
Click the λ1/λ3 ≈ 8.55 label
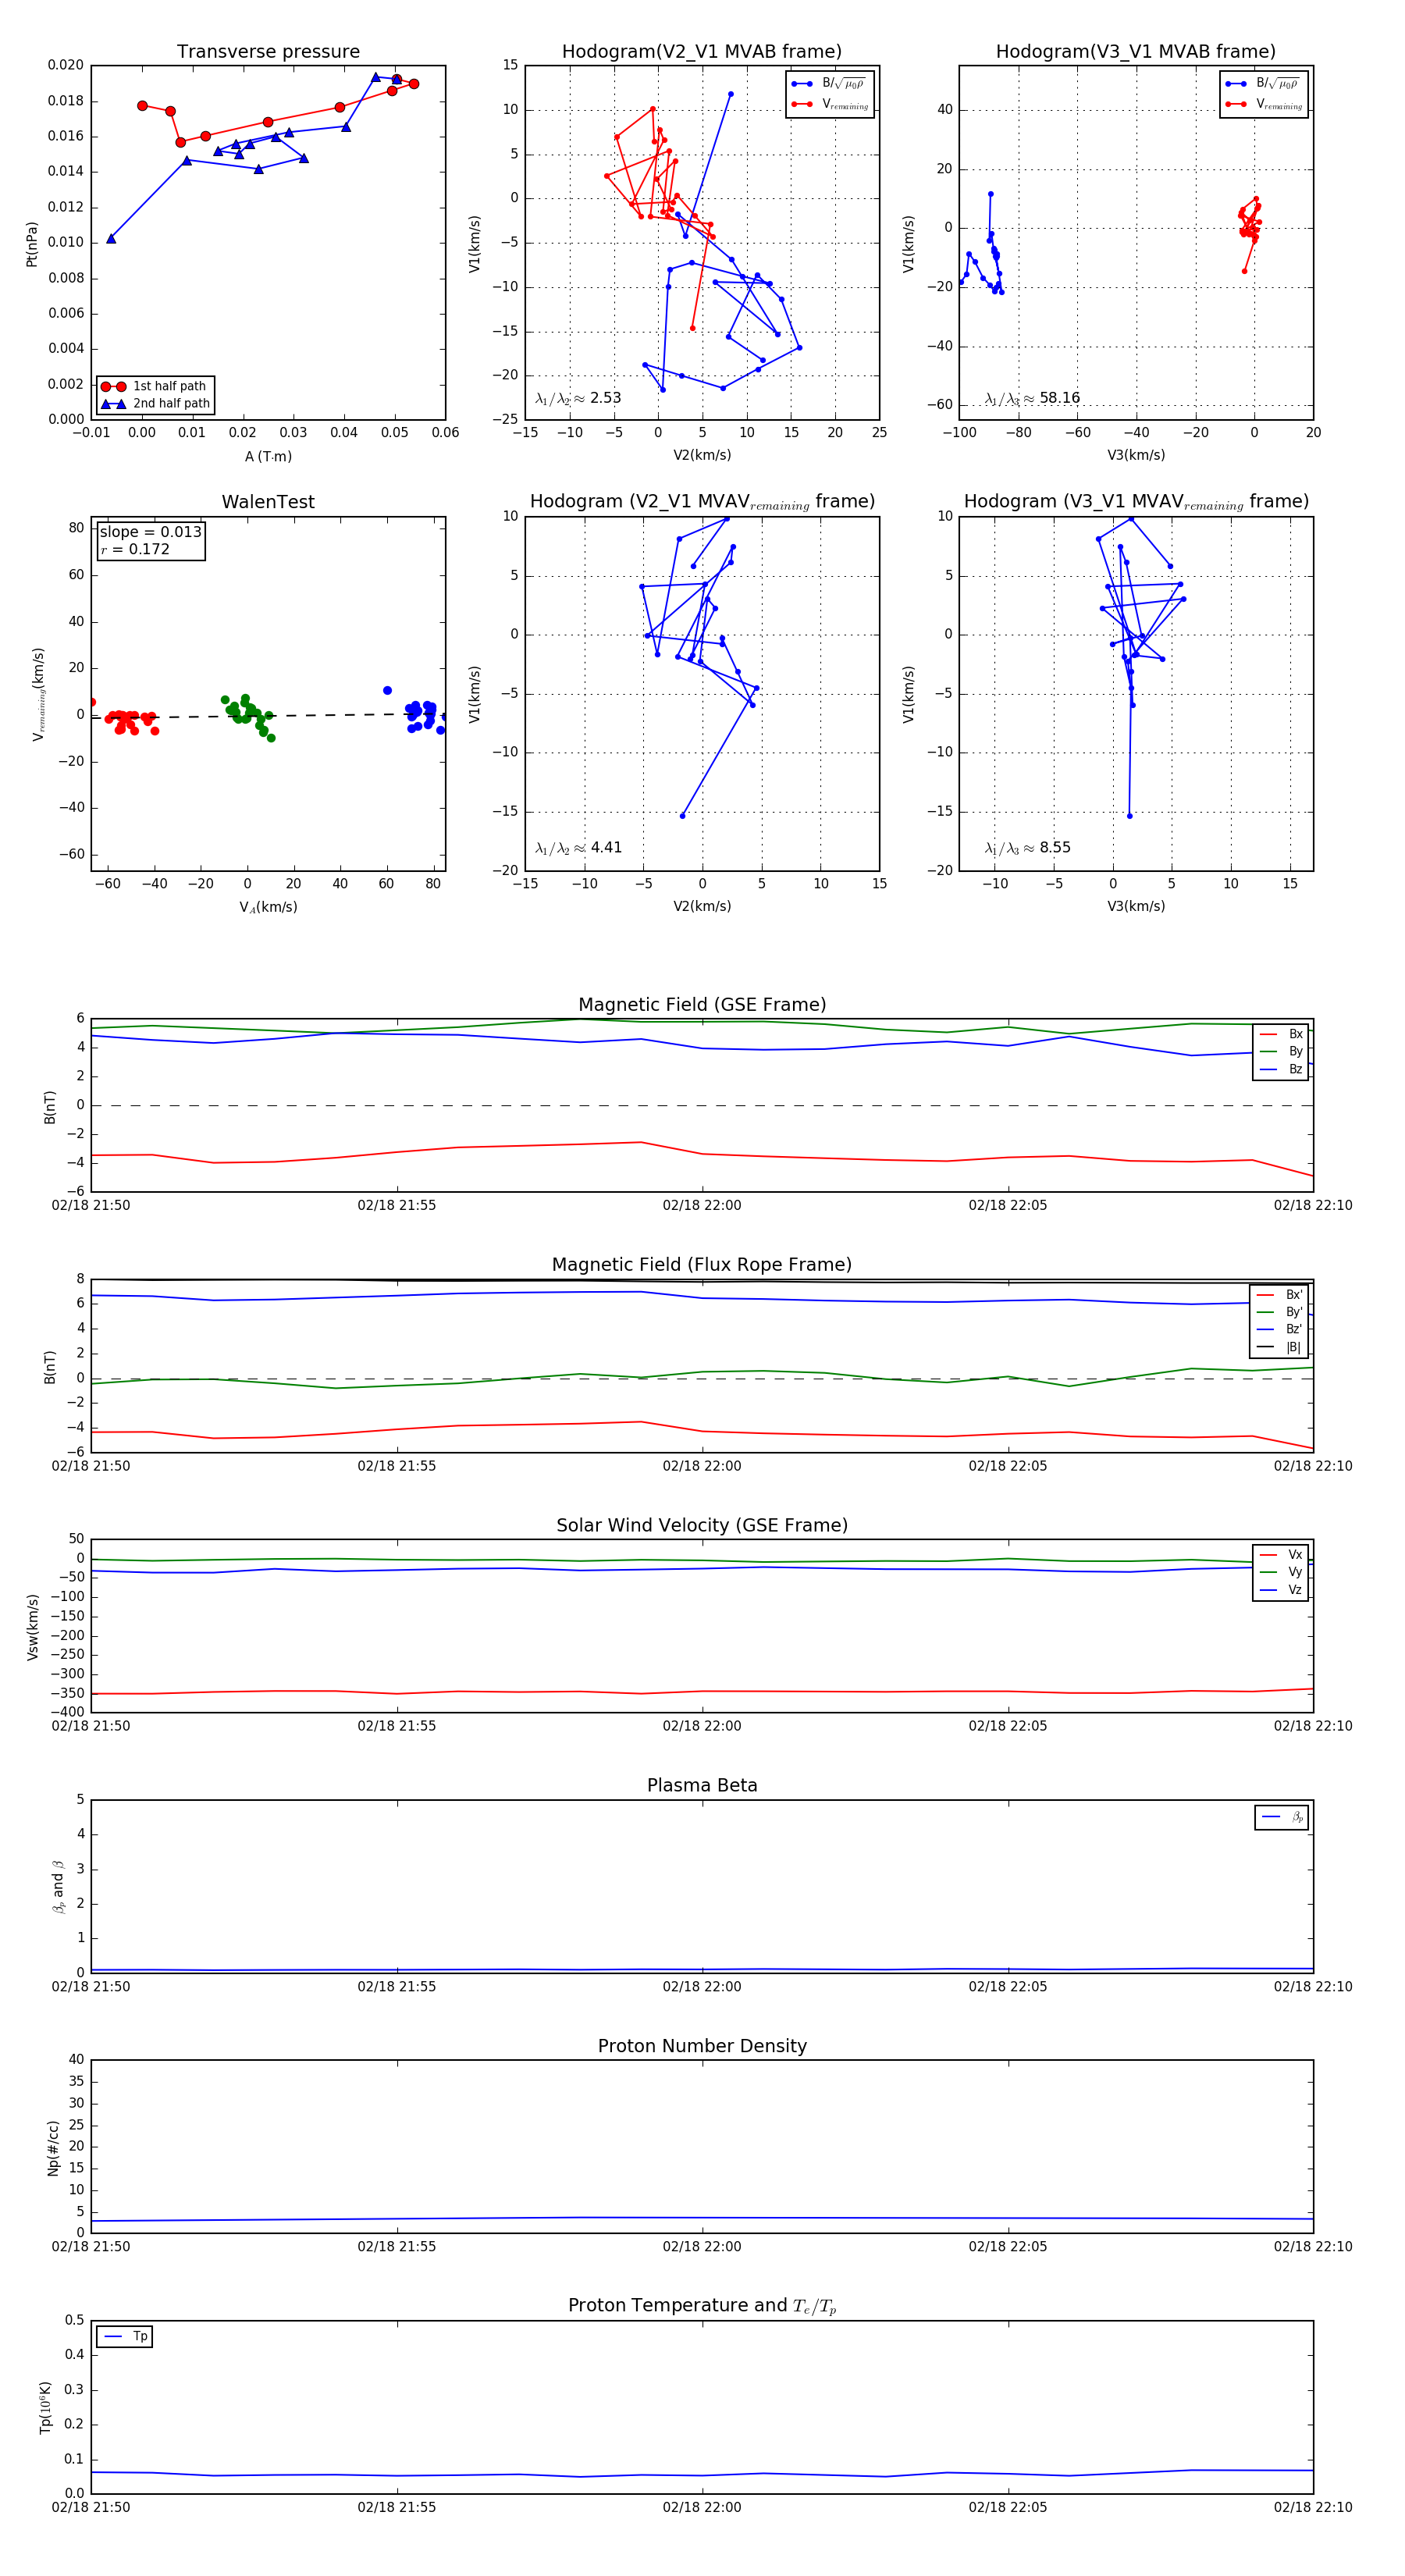[1027, 848]
